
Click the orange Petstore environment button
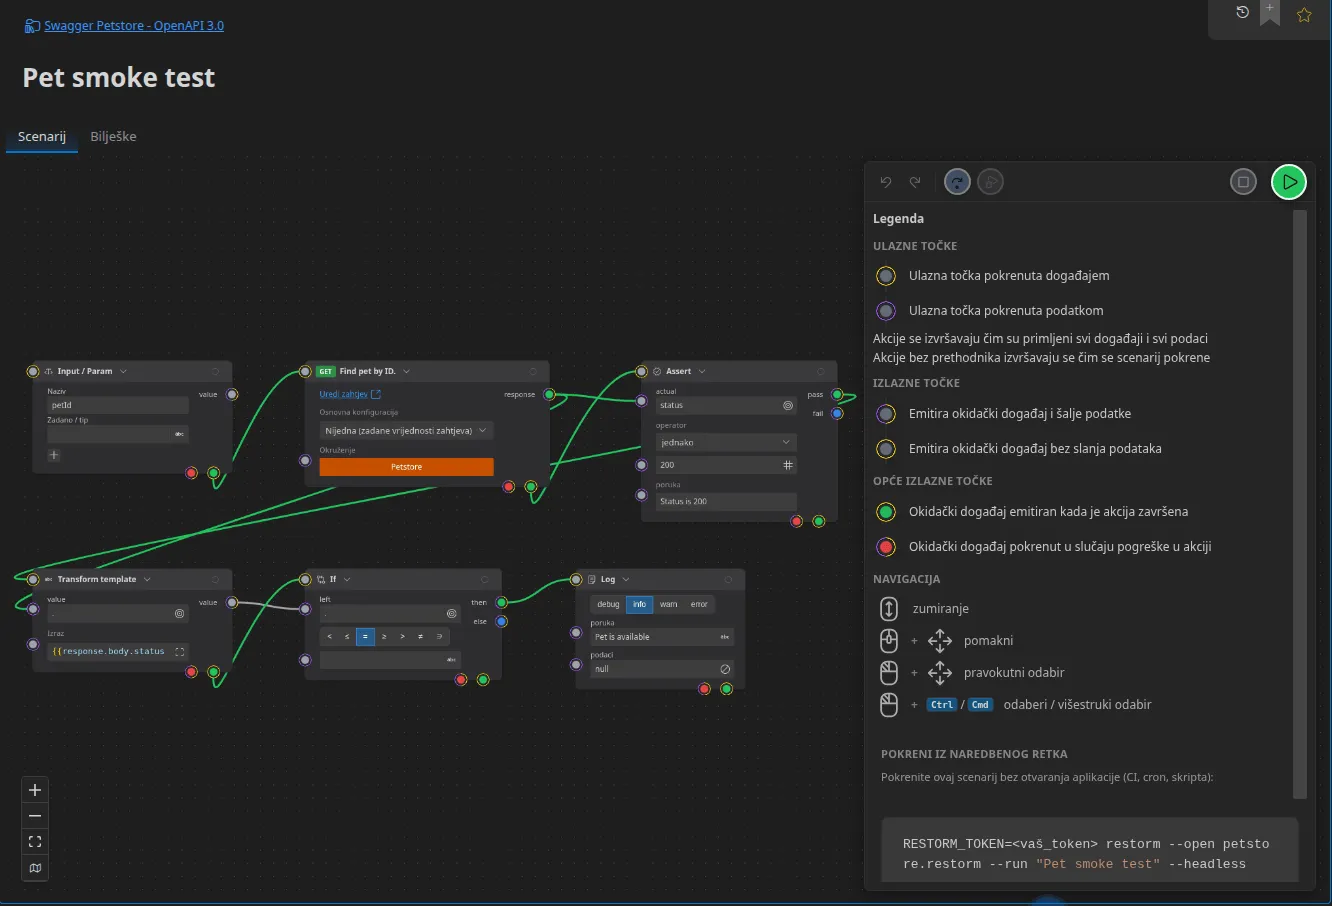pos(406,467)
